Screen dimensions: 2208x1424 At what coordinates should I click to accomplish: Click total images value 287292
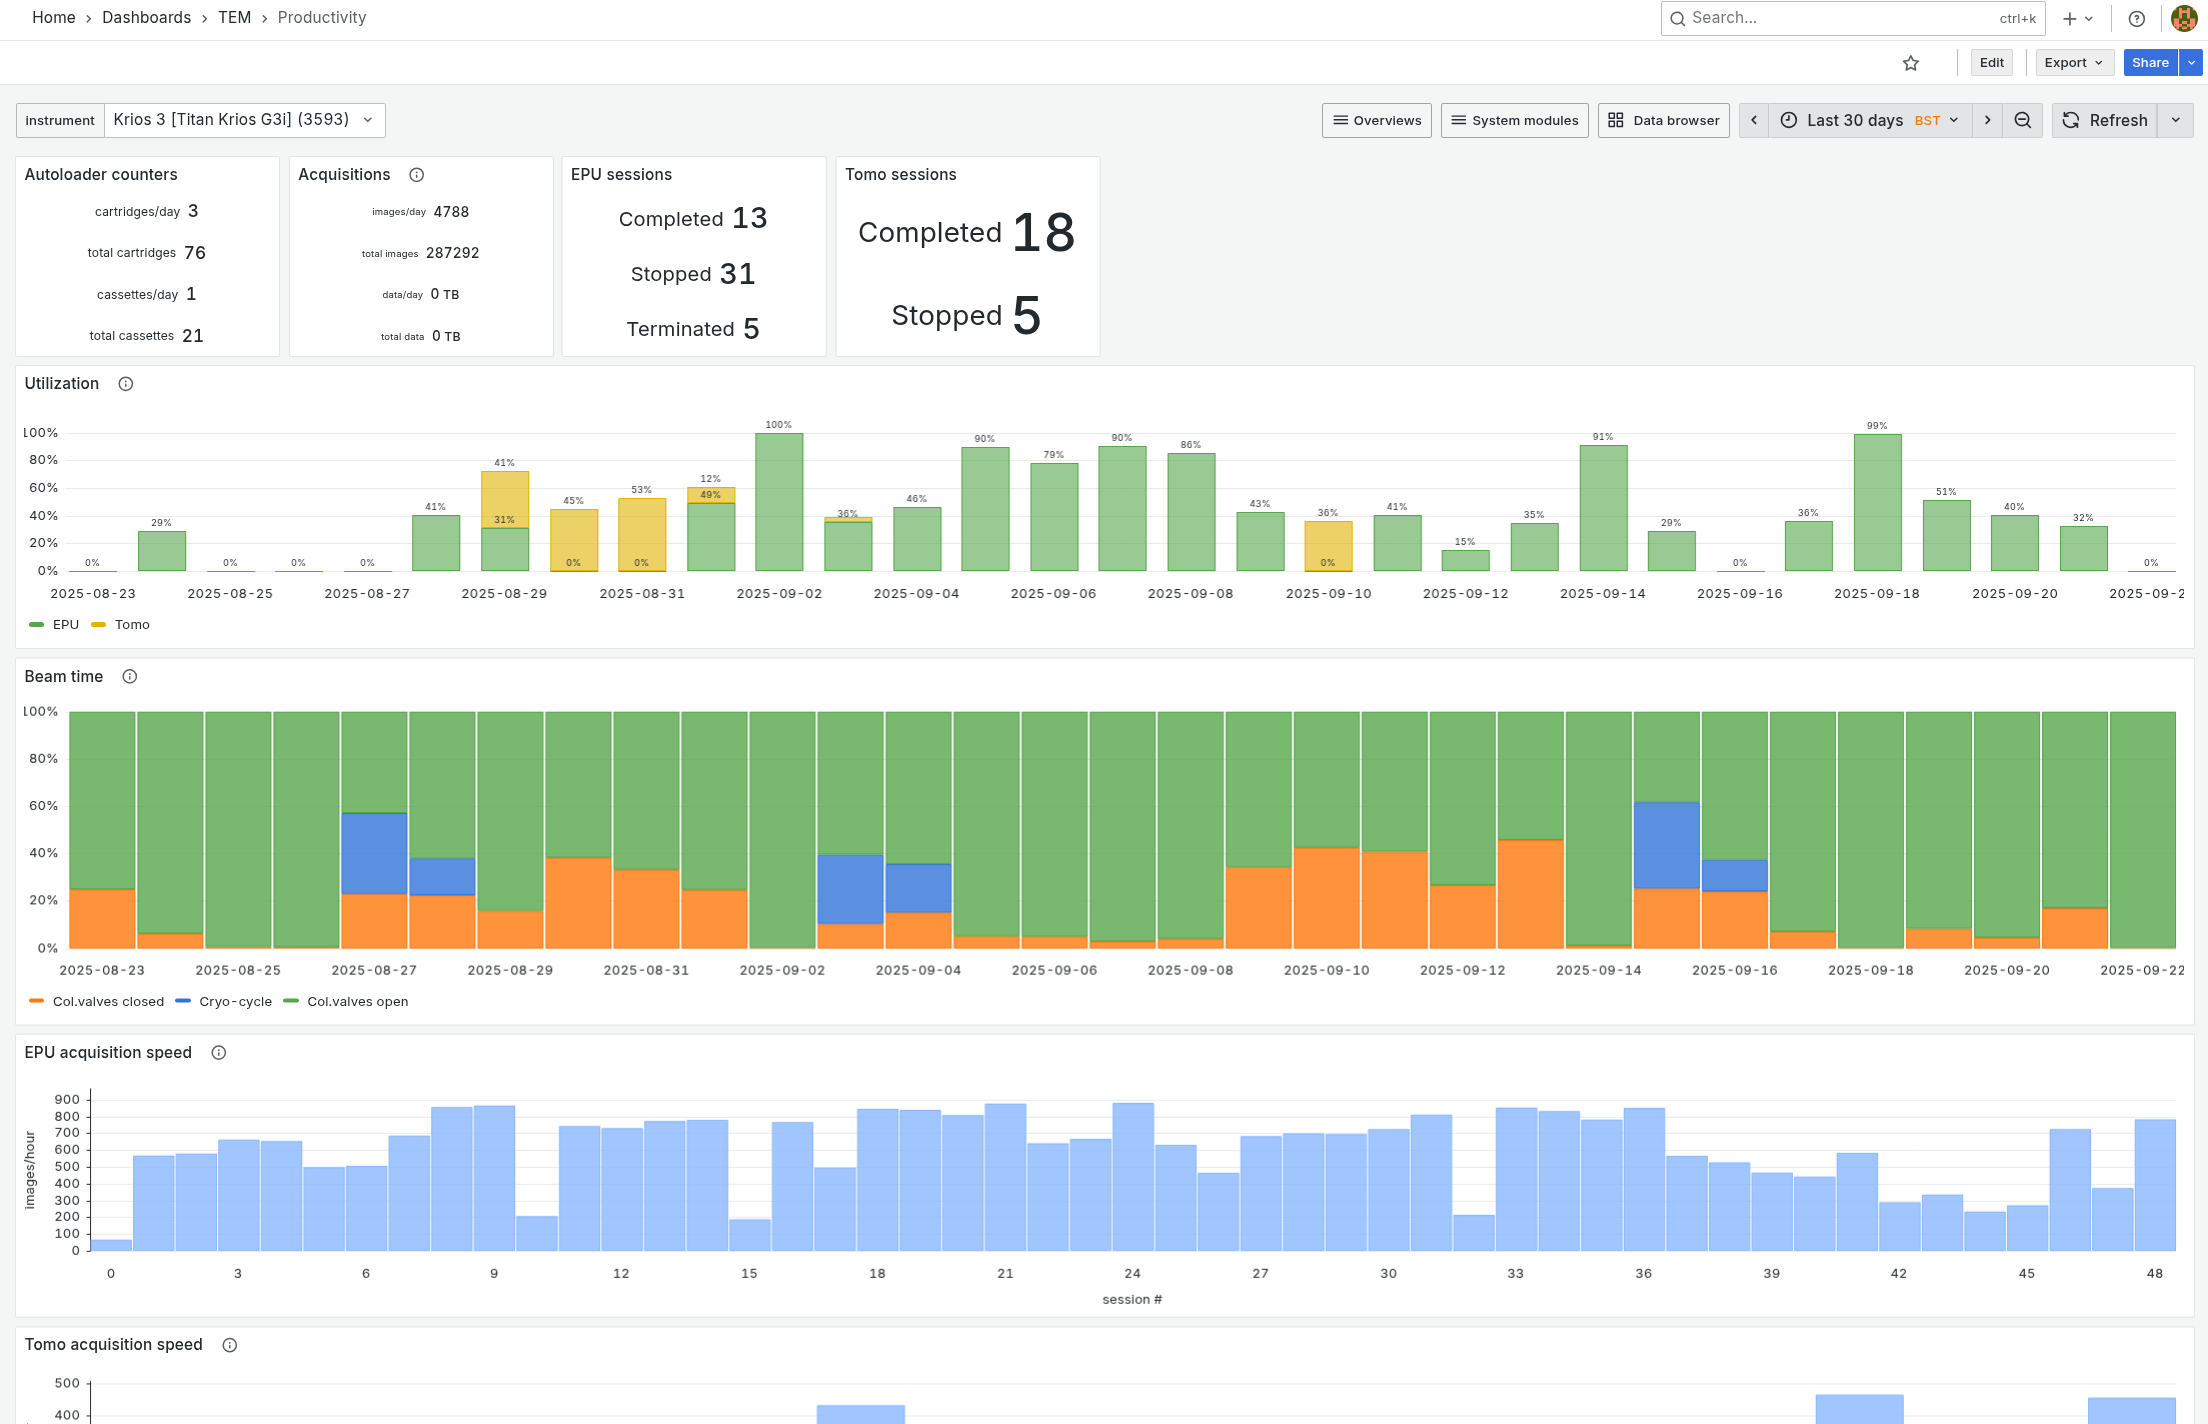click(453, 253)
